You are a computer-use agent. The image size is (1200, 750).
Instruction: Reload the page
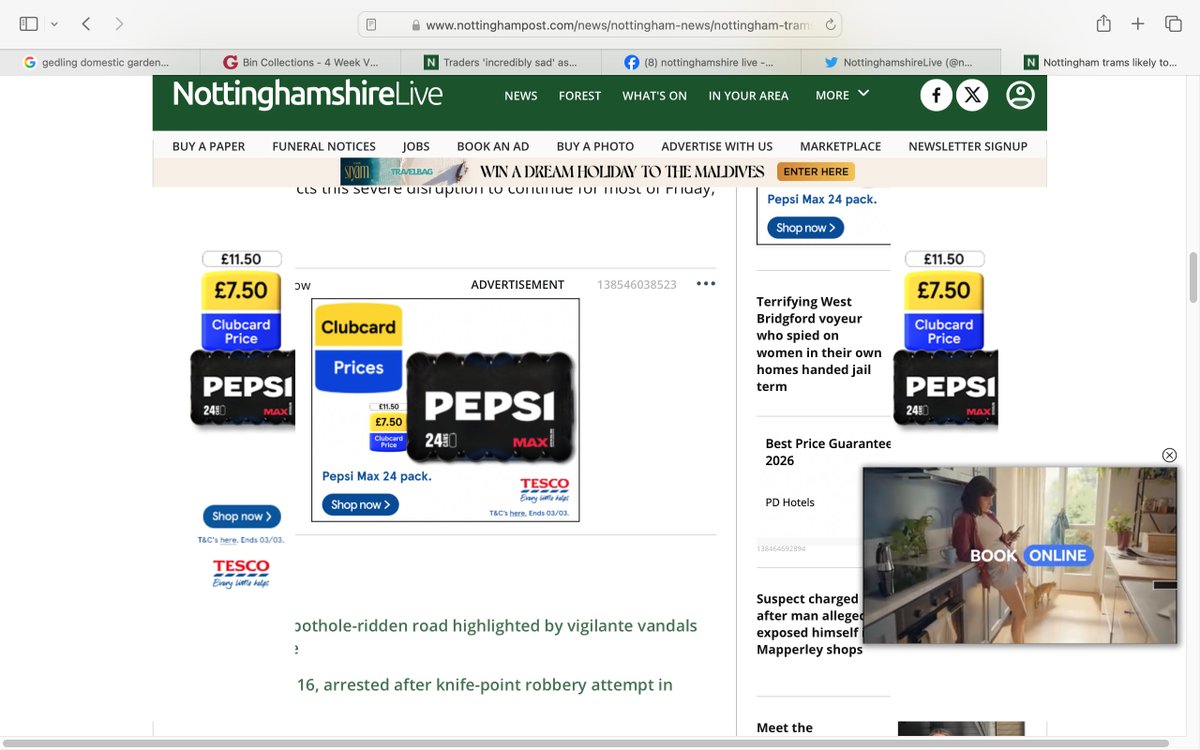829,24
